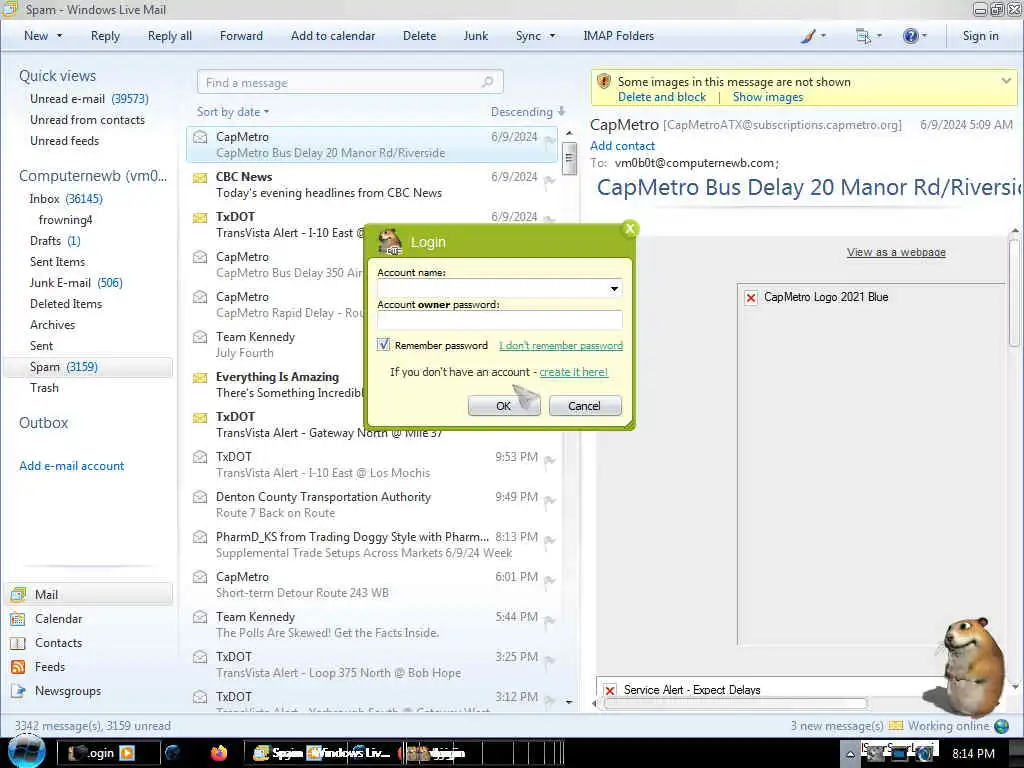Open the Windows Start orb
The width and height of the screenshot is (1024, 768).
point(27,752)
